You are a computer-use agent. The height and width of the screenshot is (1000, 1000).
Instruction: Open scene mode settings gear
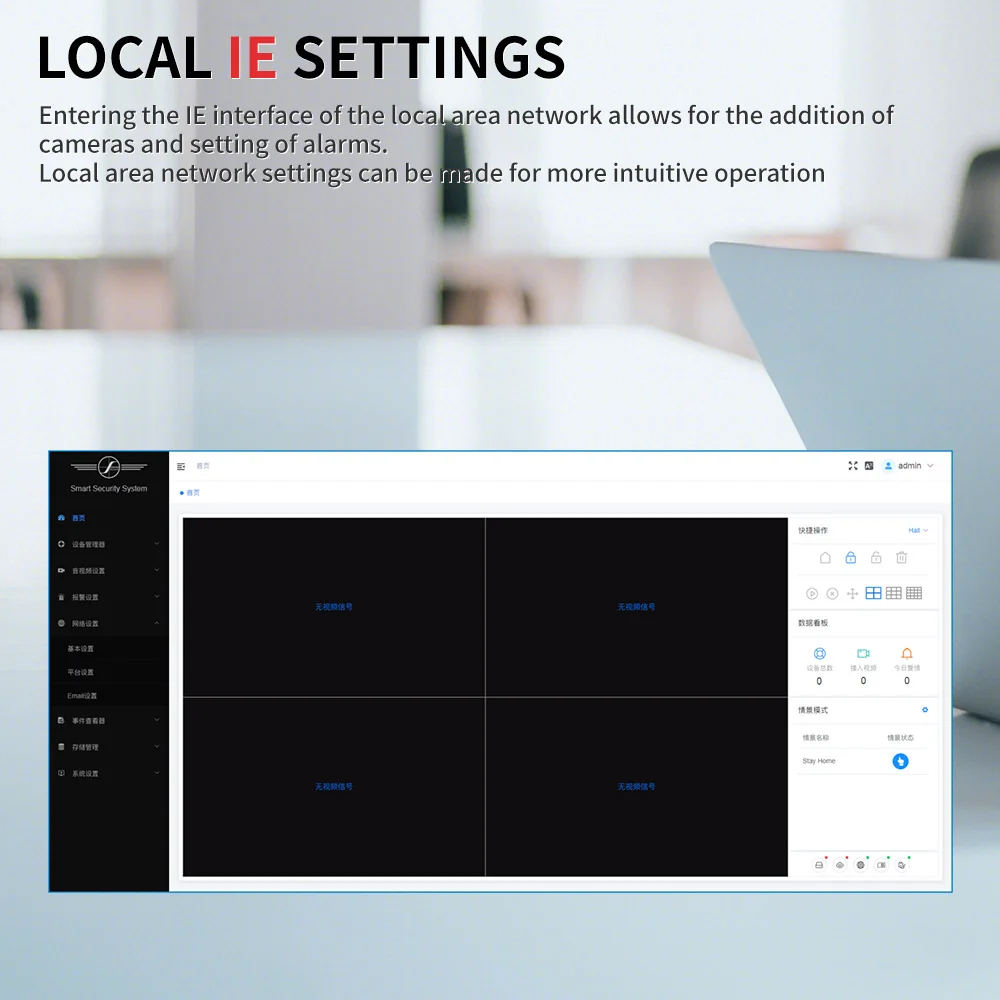(x=925, y=710)
